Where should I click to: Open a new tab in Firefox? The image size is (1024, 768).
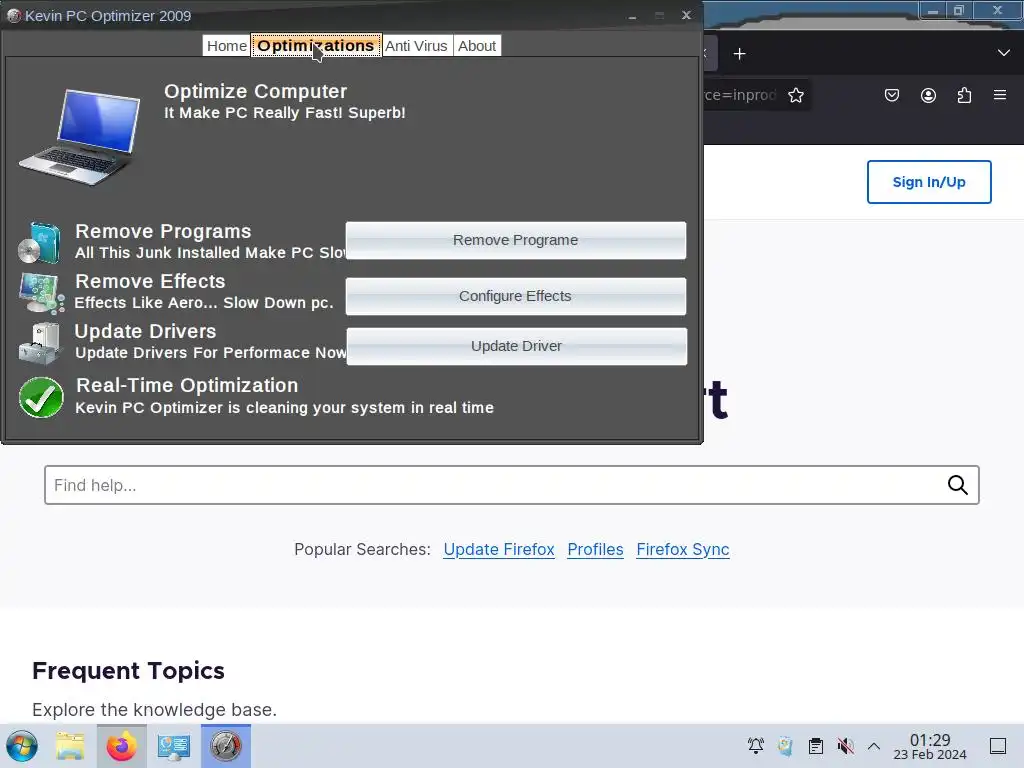(739, 54)
